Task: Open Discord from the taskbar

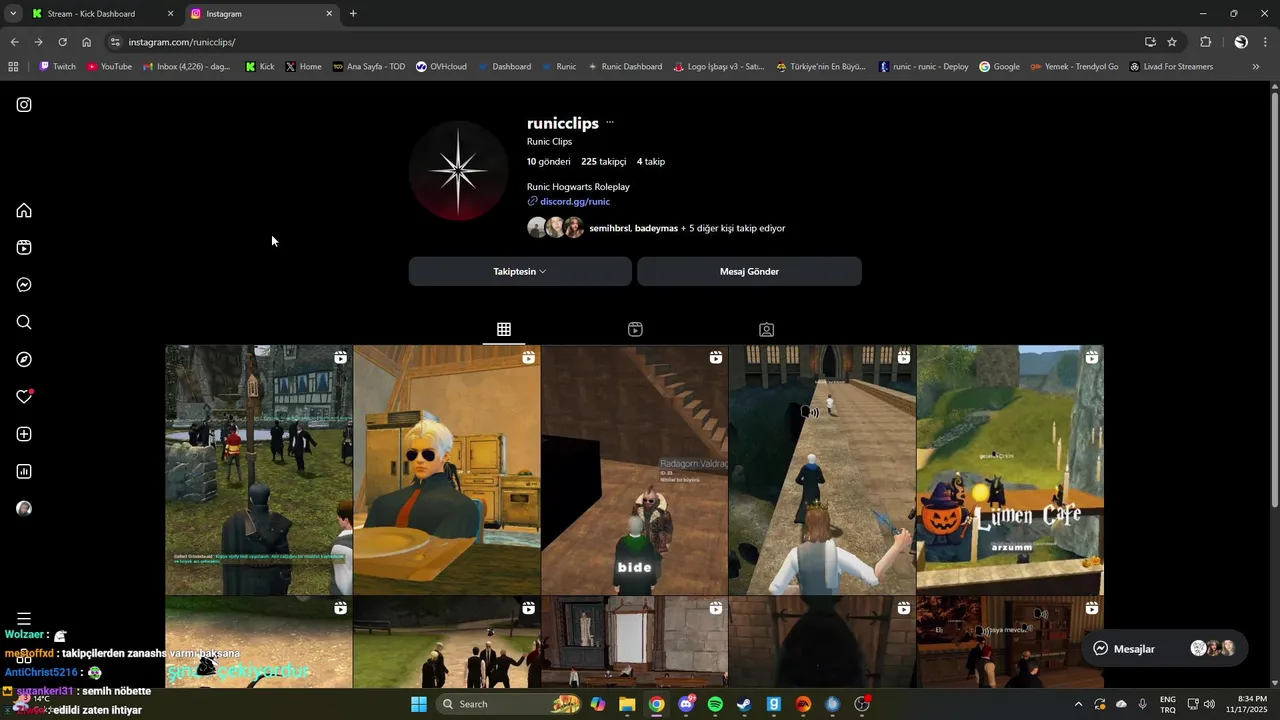Action: (686, 704)
